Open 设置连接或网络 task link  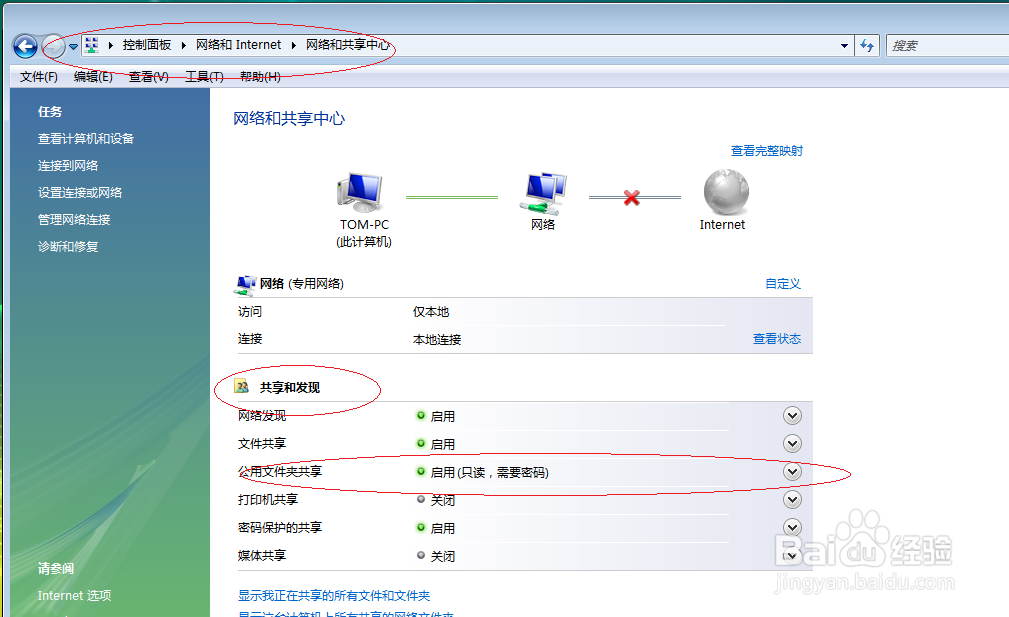click(80, 192)
